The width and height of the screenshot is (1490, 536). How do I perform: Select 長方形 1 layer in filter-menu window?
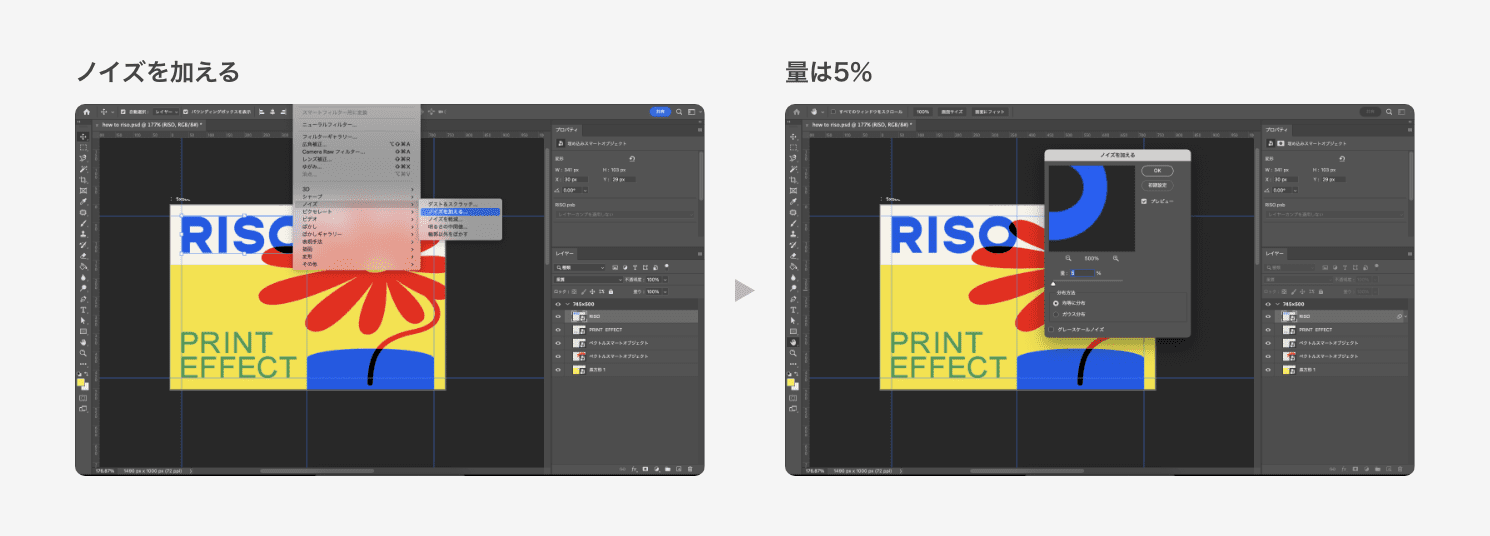coord(624,370)
